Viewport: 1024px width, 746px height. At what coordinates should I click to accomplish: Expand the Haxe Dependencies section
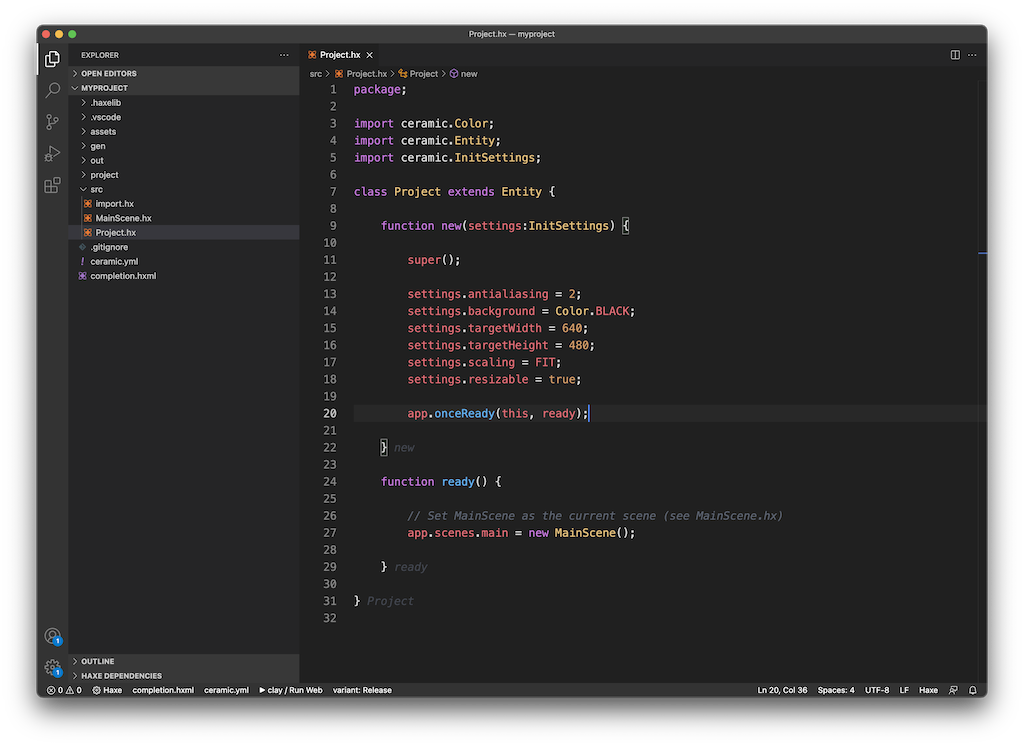(x=184, y=675)
